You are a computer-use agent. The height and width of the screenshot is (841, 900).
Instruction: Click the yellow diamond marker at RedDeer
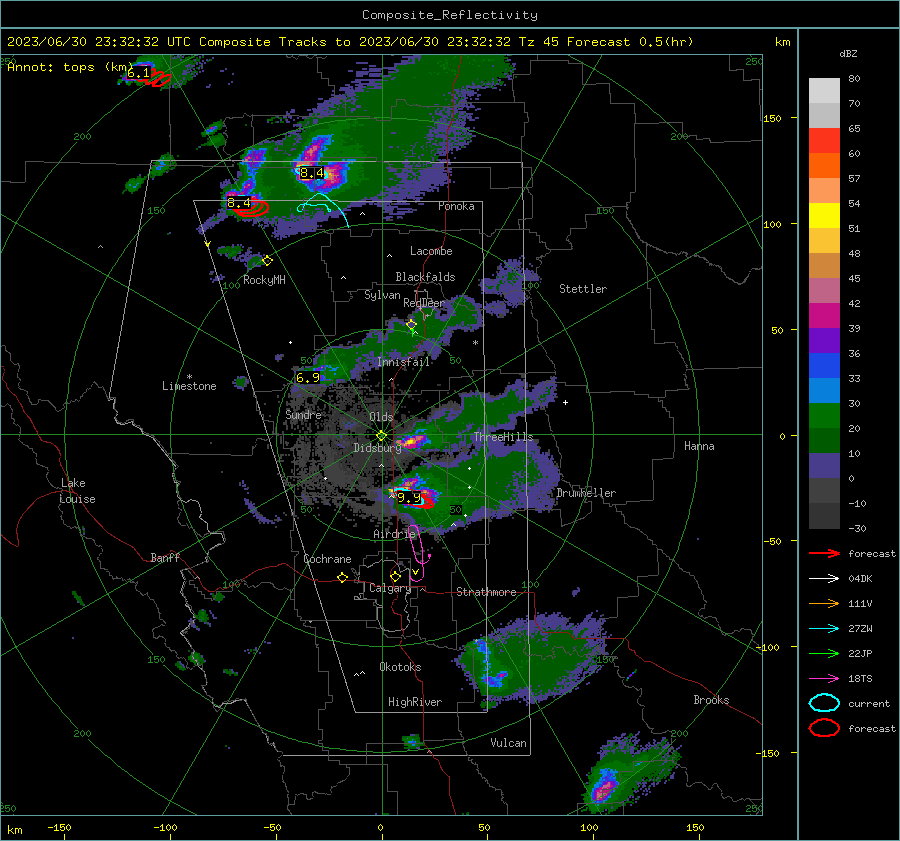coord(411,325)
